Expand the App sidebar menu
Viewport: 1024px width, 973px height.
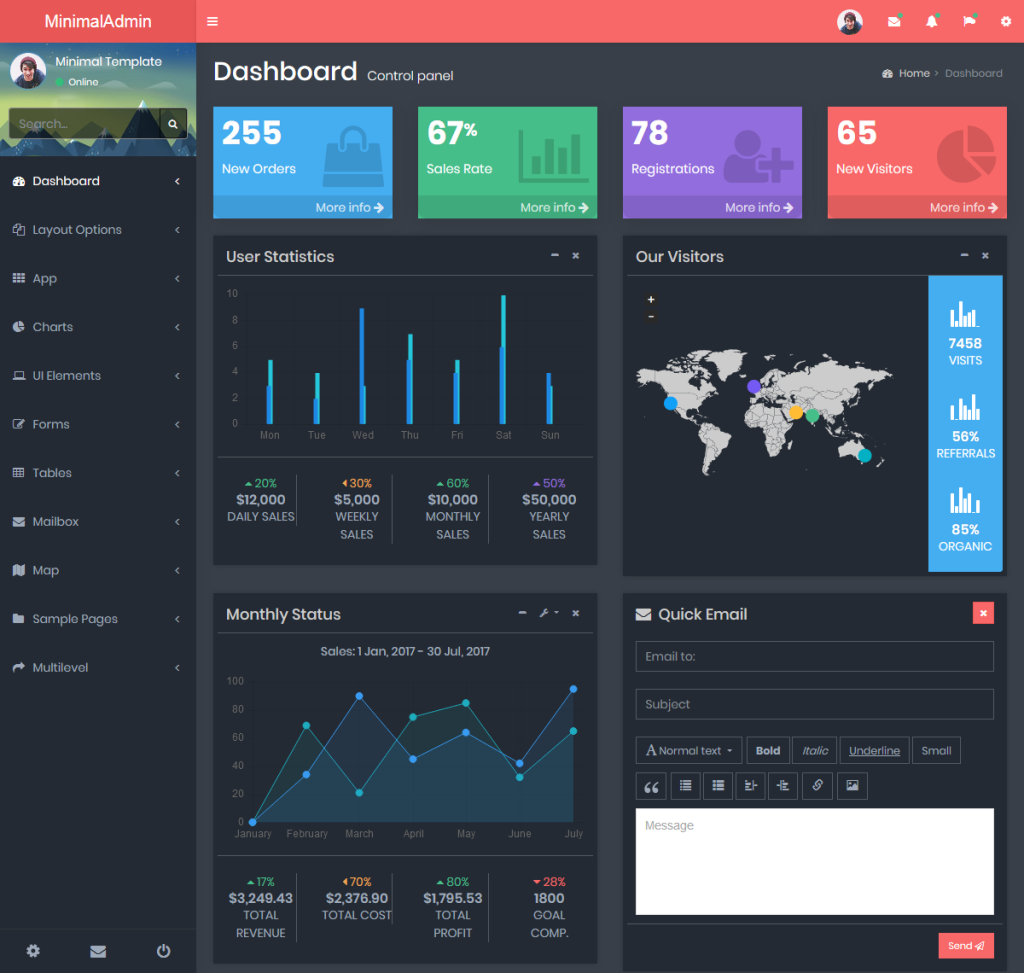tap(98, 278)
